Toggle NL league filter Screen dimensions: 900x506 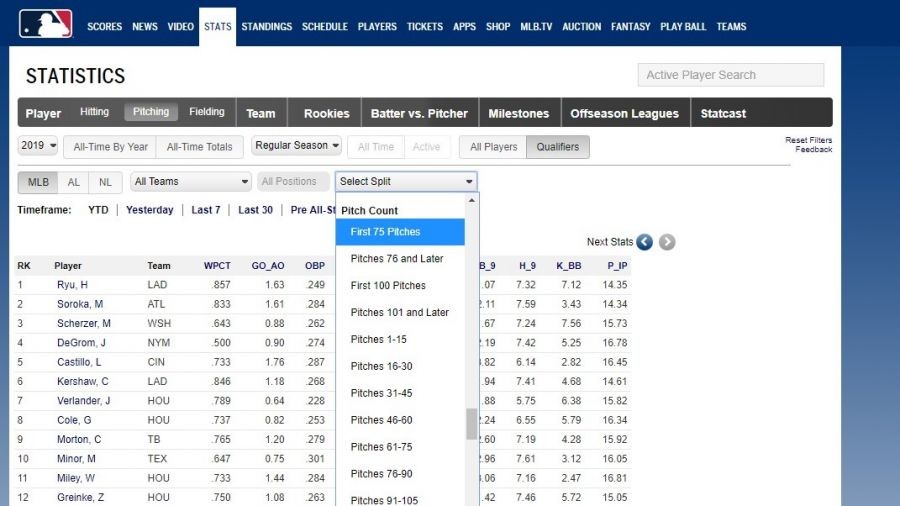[x=105, y=182]
